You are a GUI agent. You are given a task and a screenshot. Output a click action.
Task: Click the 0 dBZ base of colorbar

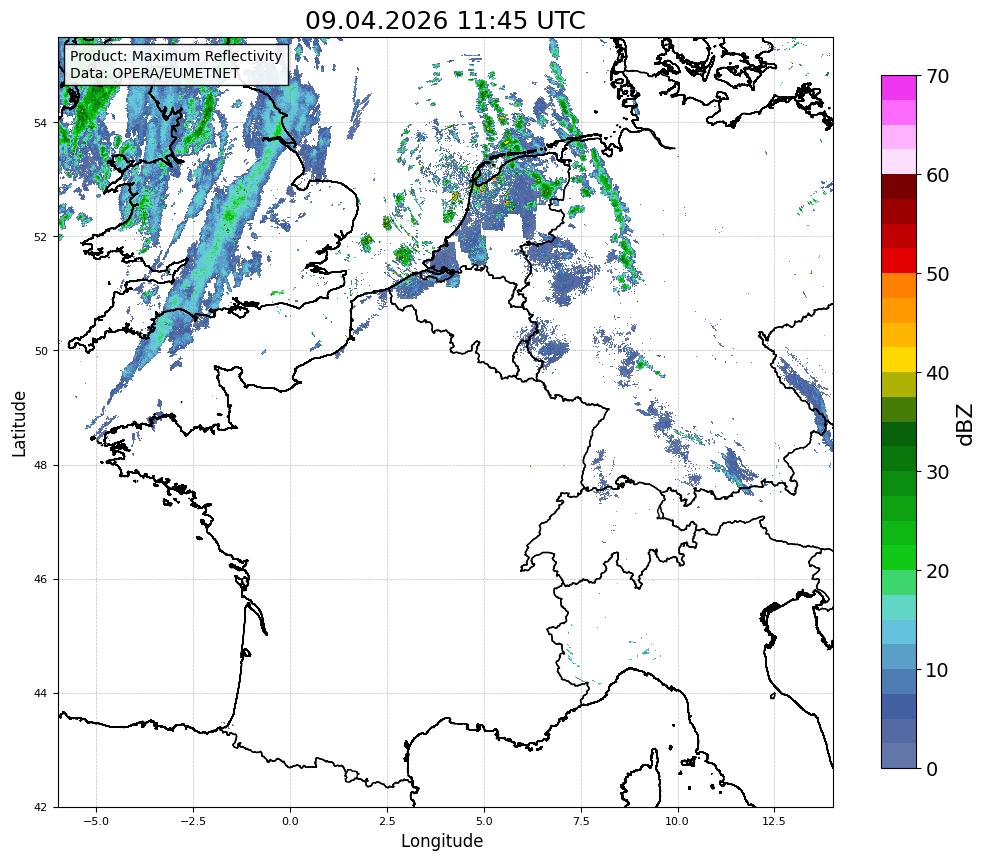pyautogui.click(x=898, y=755)
